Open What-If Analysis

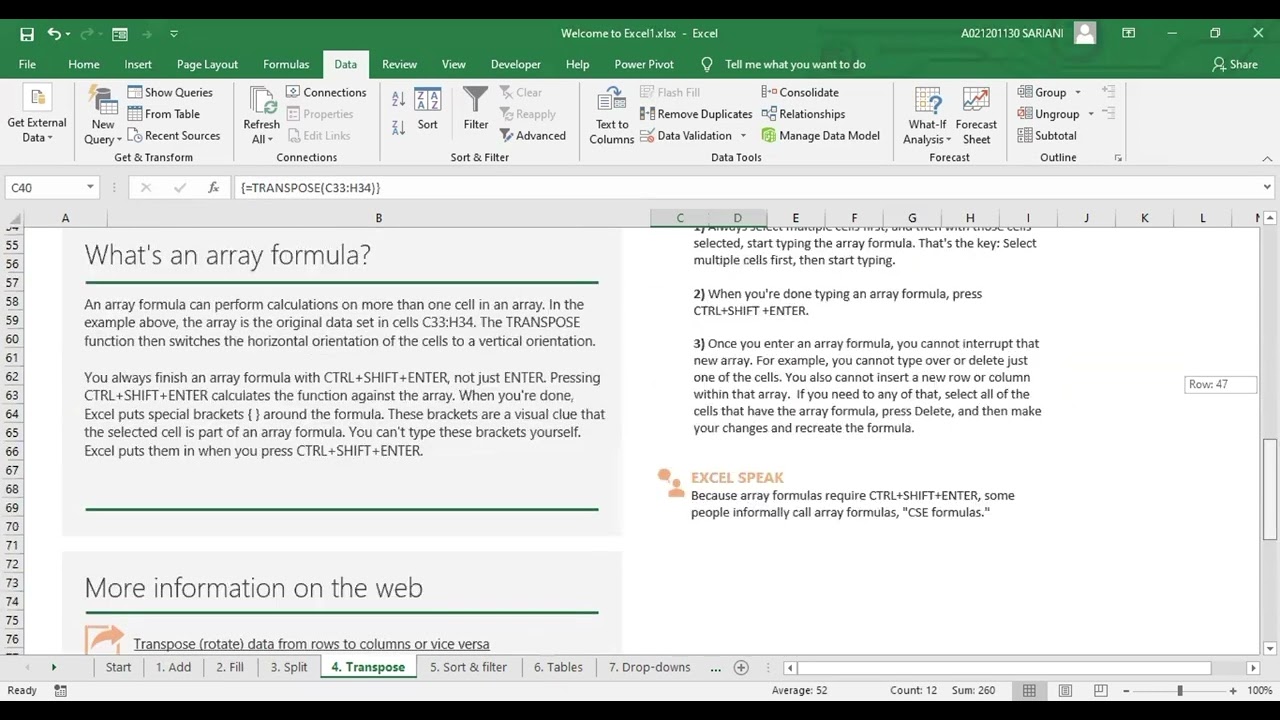tap(928, 116)
